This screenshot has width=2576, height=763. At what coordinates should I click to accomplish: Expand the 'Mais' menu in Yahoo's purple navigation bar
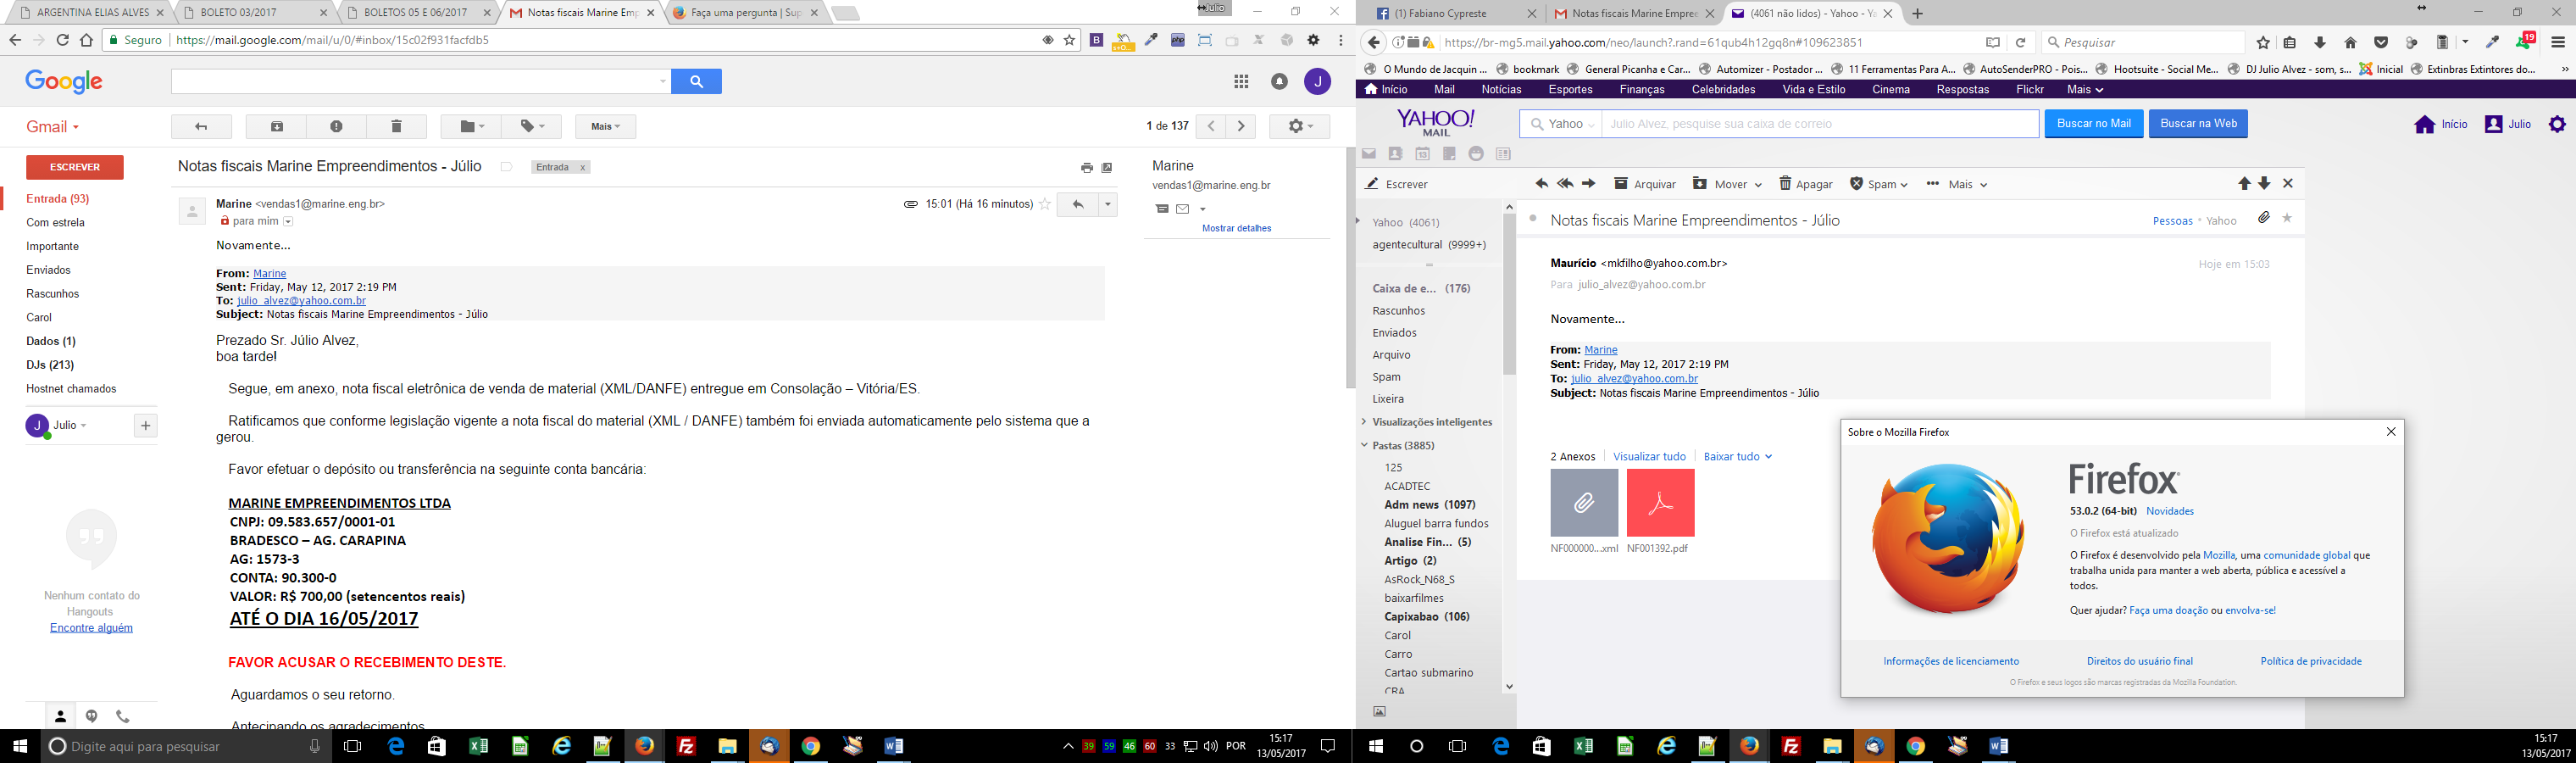click(2085, 90)
